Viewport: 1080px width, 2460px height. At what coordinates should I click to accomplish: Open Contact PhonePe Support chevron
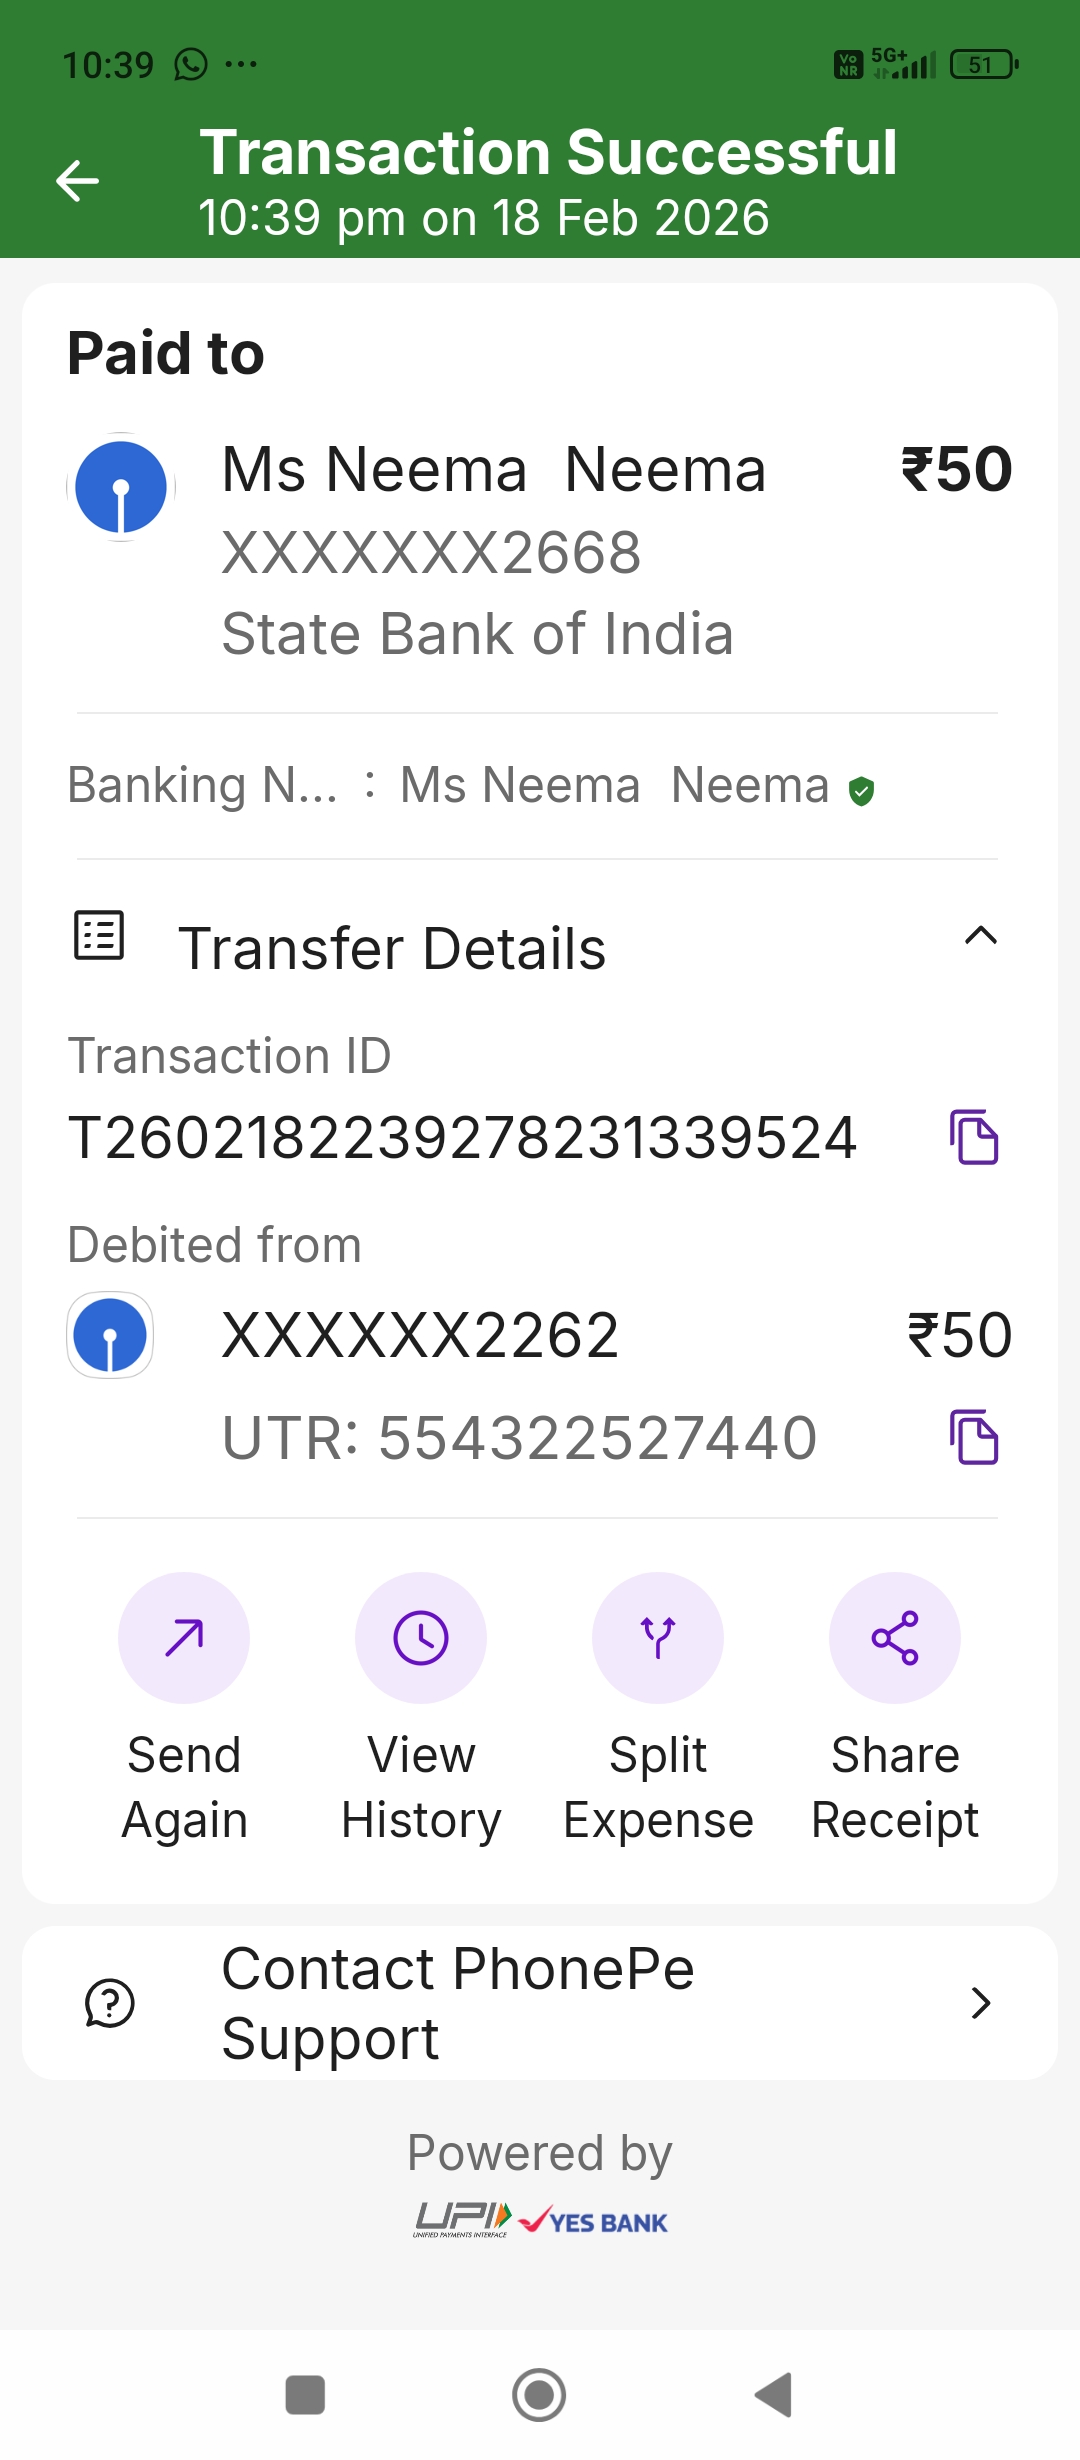[980, 2003]
